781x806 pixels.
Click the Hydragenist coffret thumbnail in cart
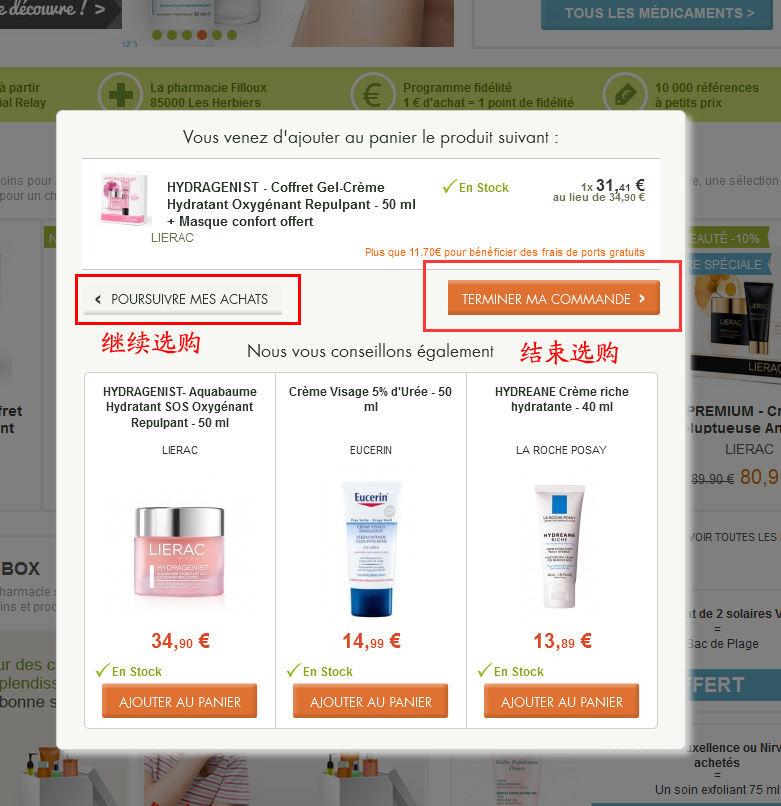(125, 199)
